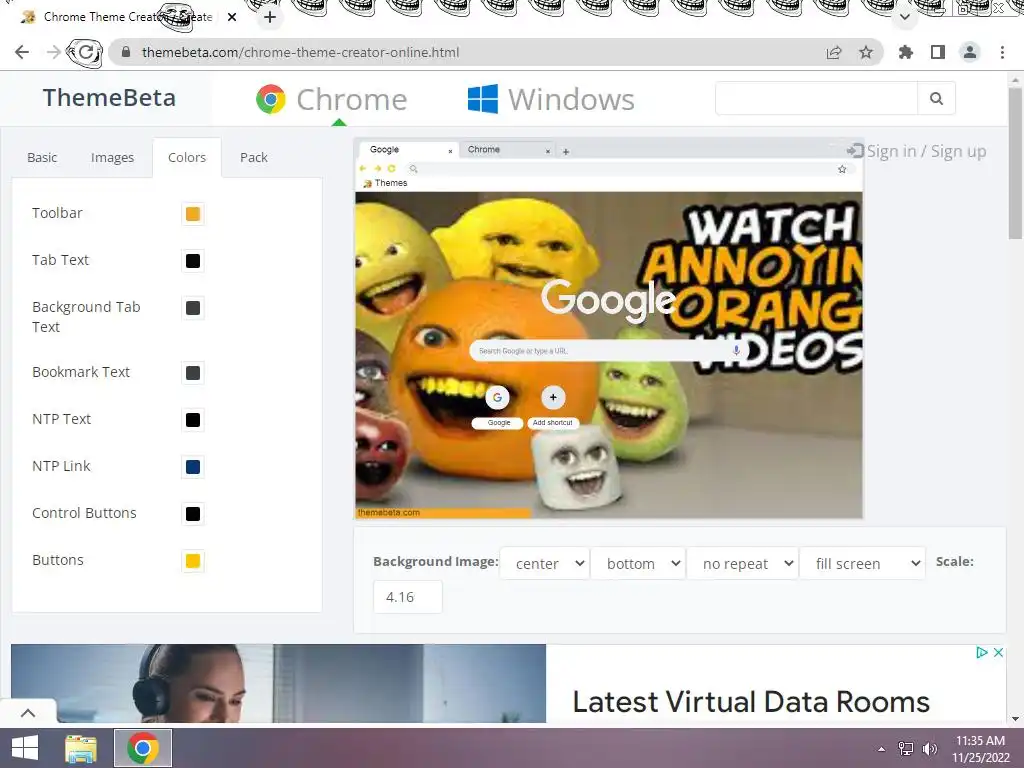Click the preview's Google shortcut icon
This screenshot has width=1024, height=768.
497,397
